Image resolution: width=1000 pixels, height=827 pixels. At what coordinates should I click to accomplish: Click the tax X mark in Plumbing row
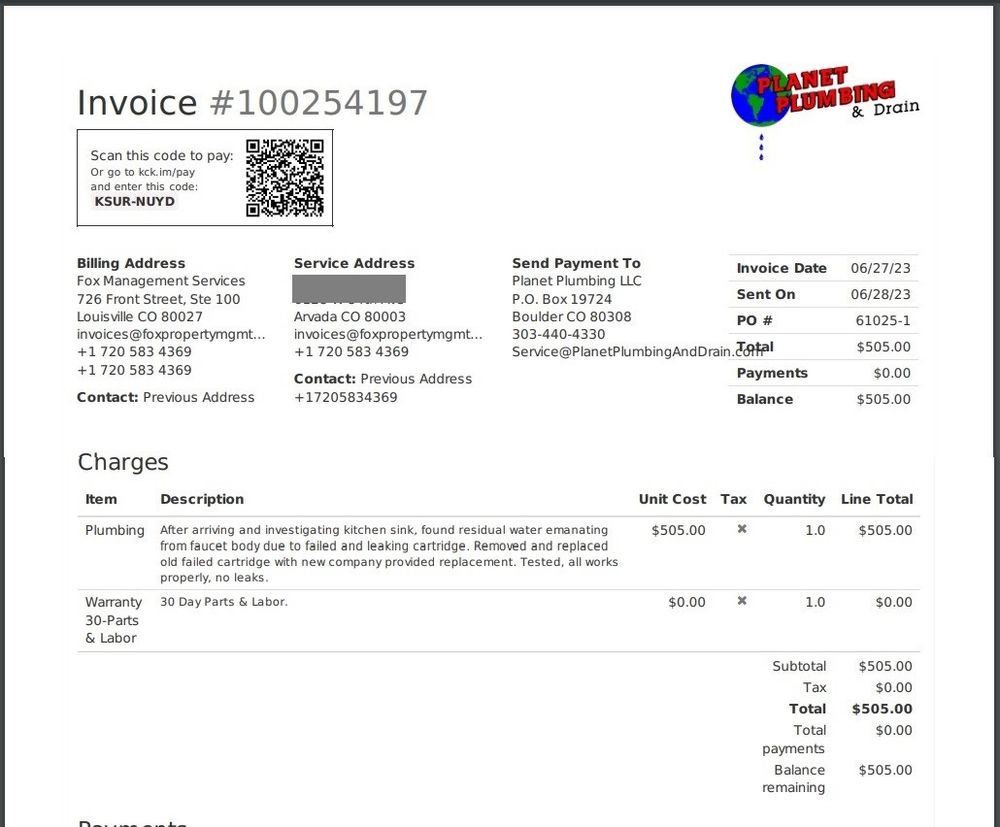741,529
